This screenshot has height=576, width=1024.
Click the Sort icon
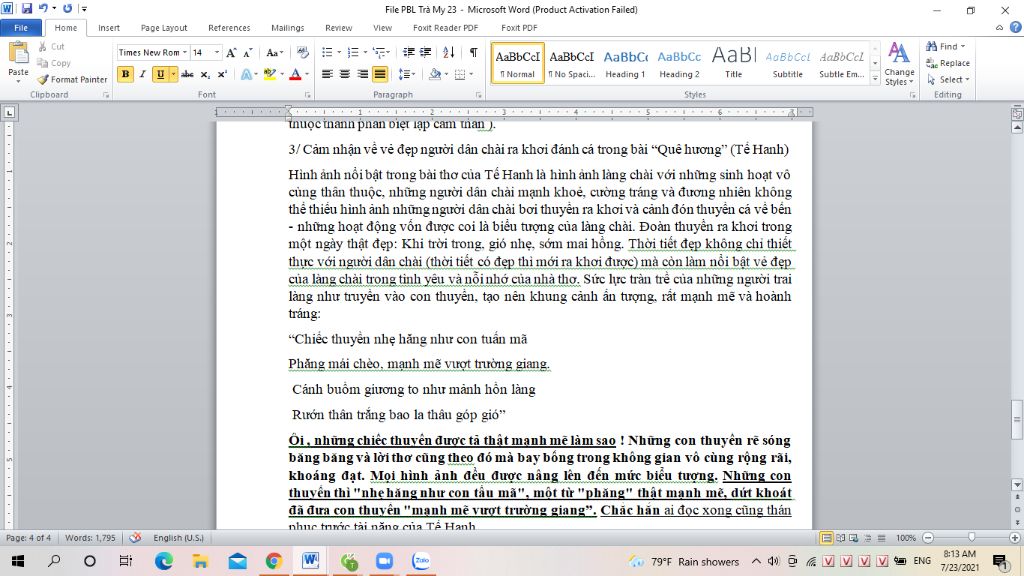point(449,52)
